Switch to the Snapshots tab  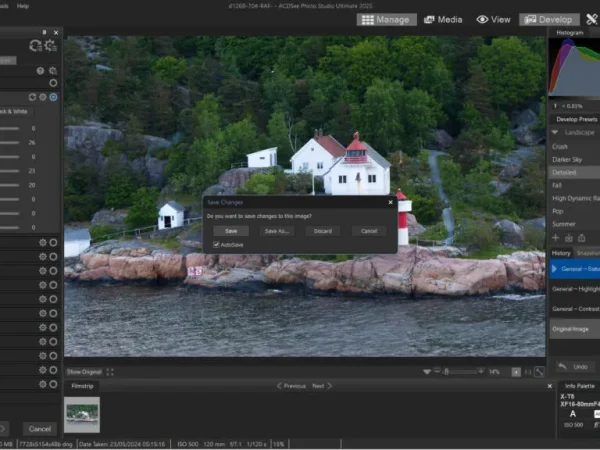coord(587,253)
